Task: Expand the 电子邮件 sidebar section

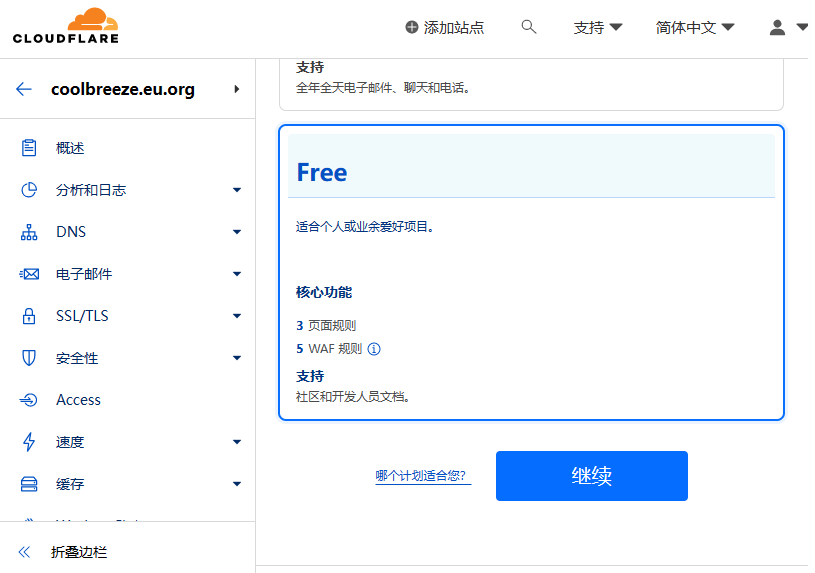Action: (237, 274)
